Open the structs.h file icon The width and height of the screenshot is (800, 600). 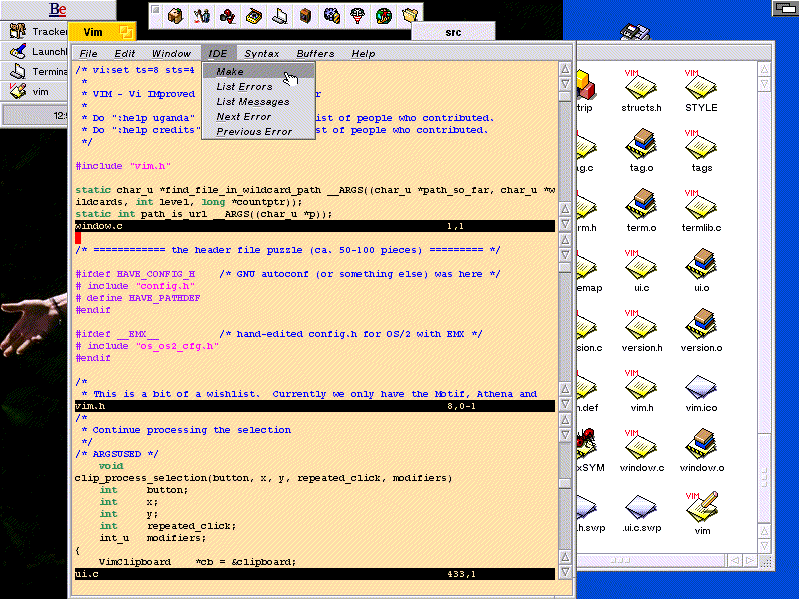tap(641, 87)
